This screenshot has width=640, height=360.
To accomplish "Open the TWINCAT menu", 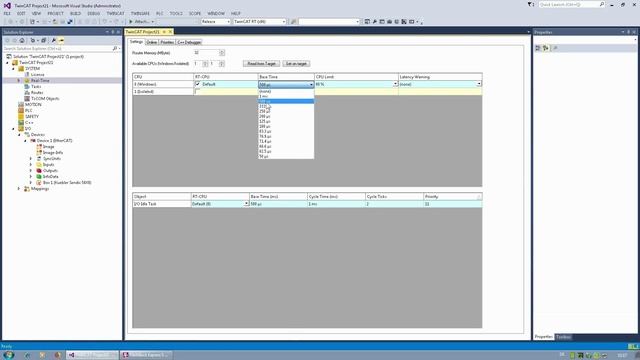I will (116, 13).
